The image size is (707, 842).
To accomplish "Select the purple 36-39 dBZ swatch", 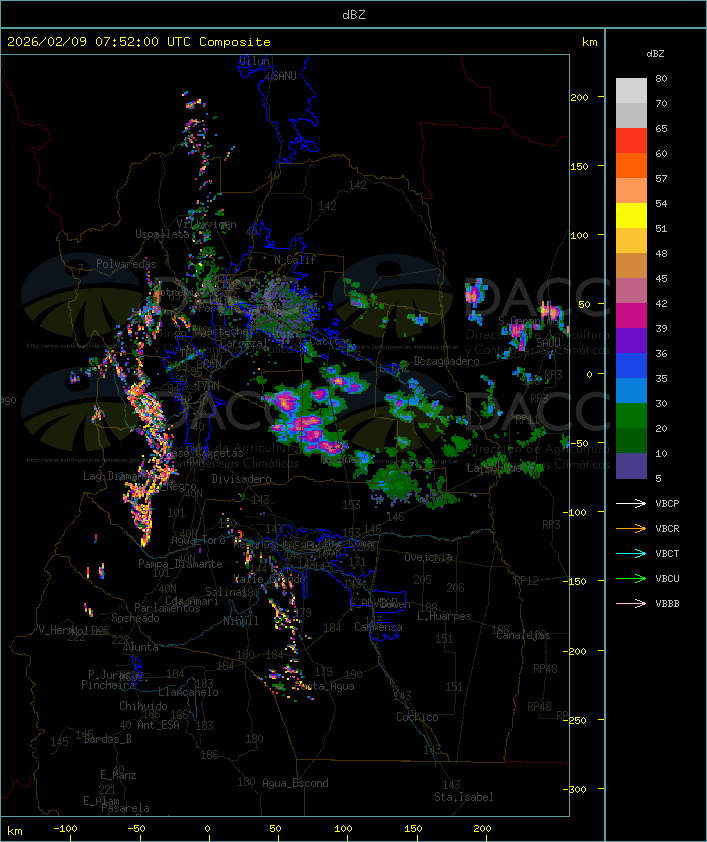I will pyautogui.click(x=631, y=340).
